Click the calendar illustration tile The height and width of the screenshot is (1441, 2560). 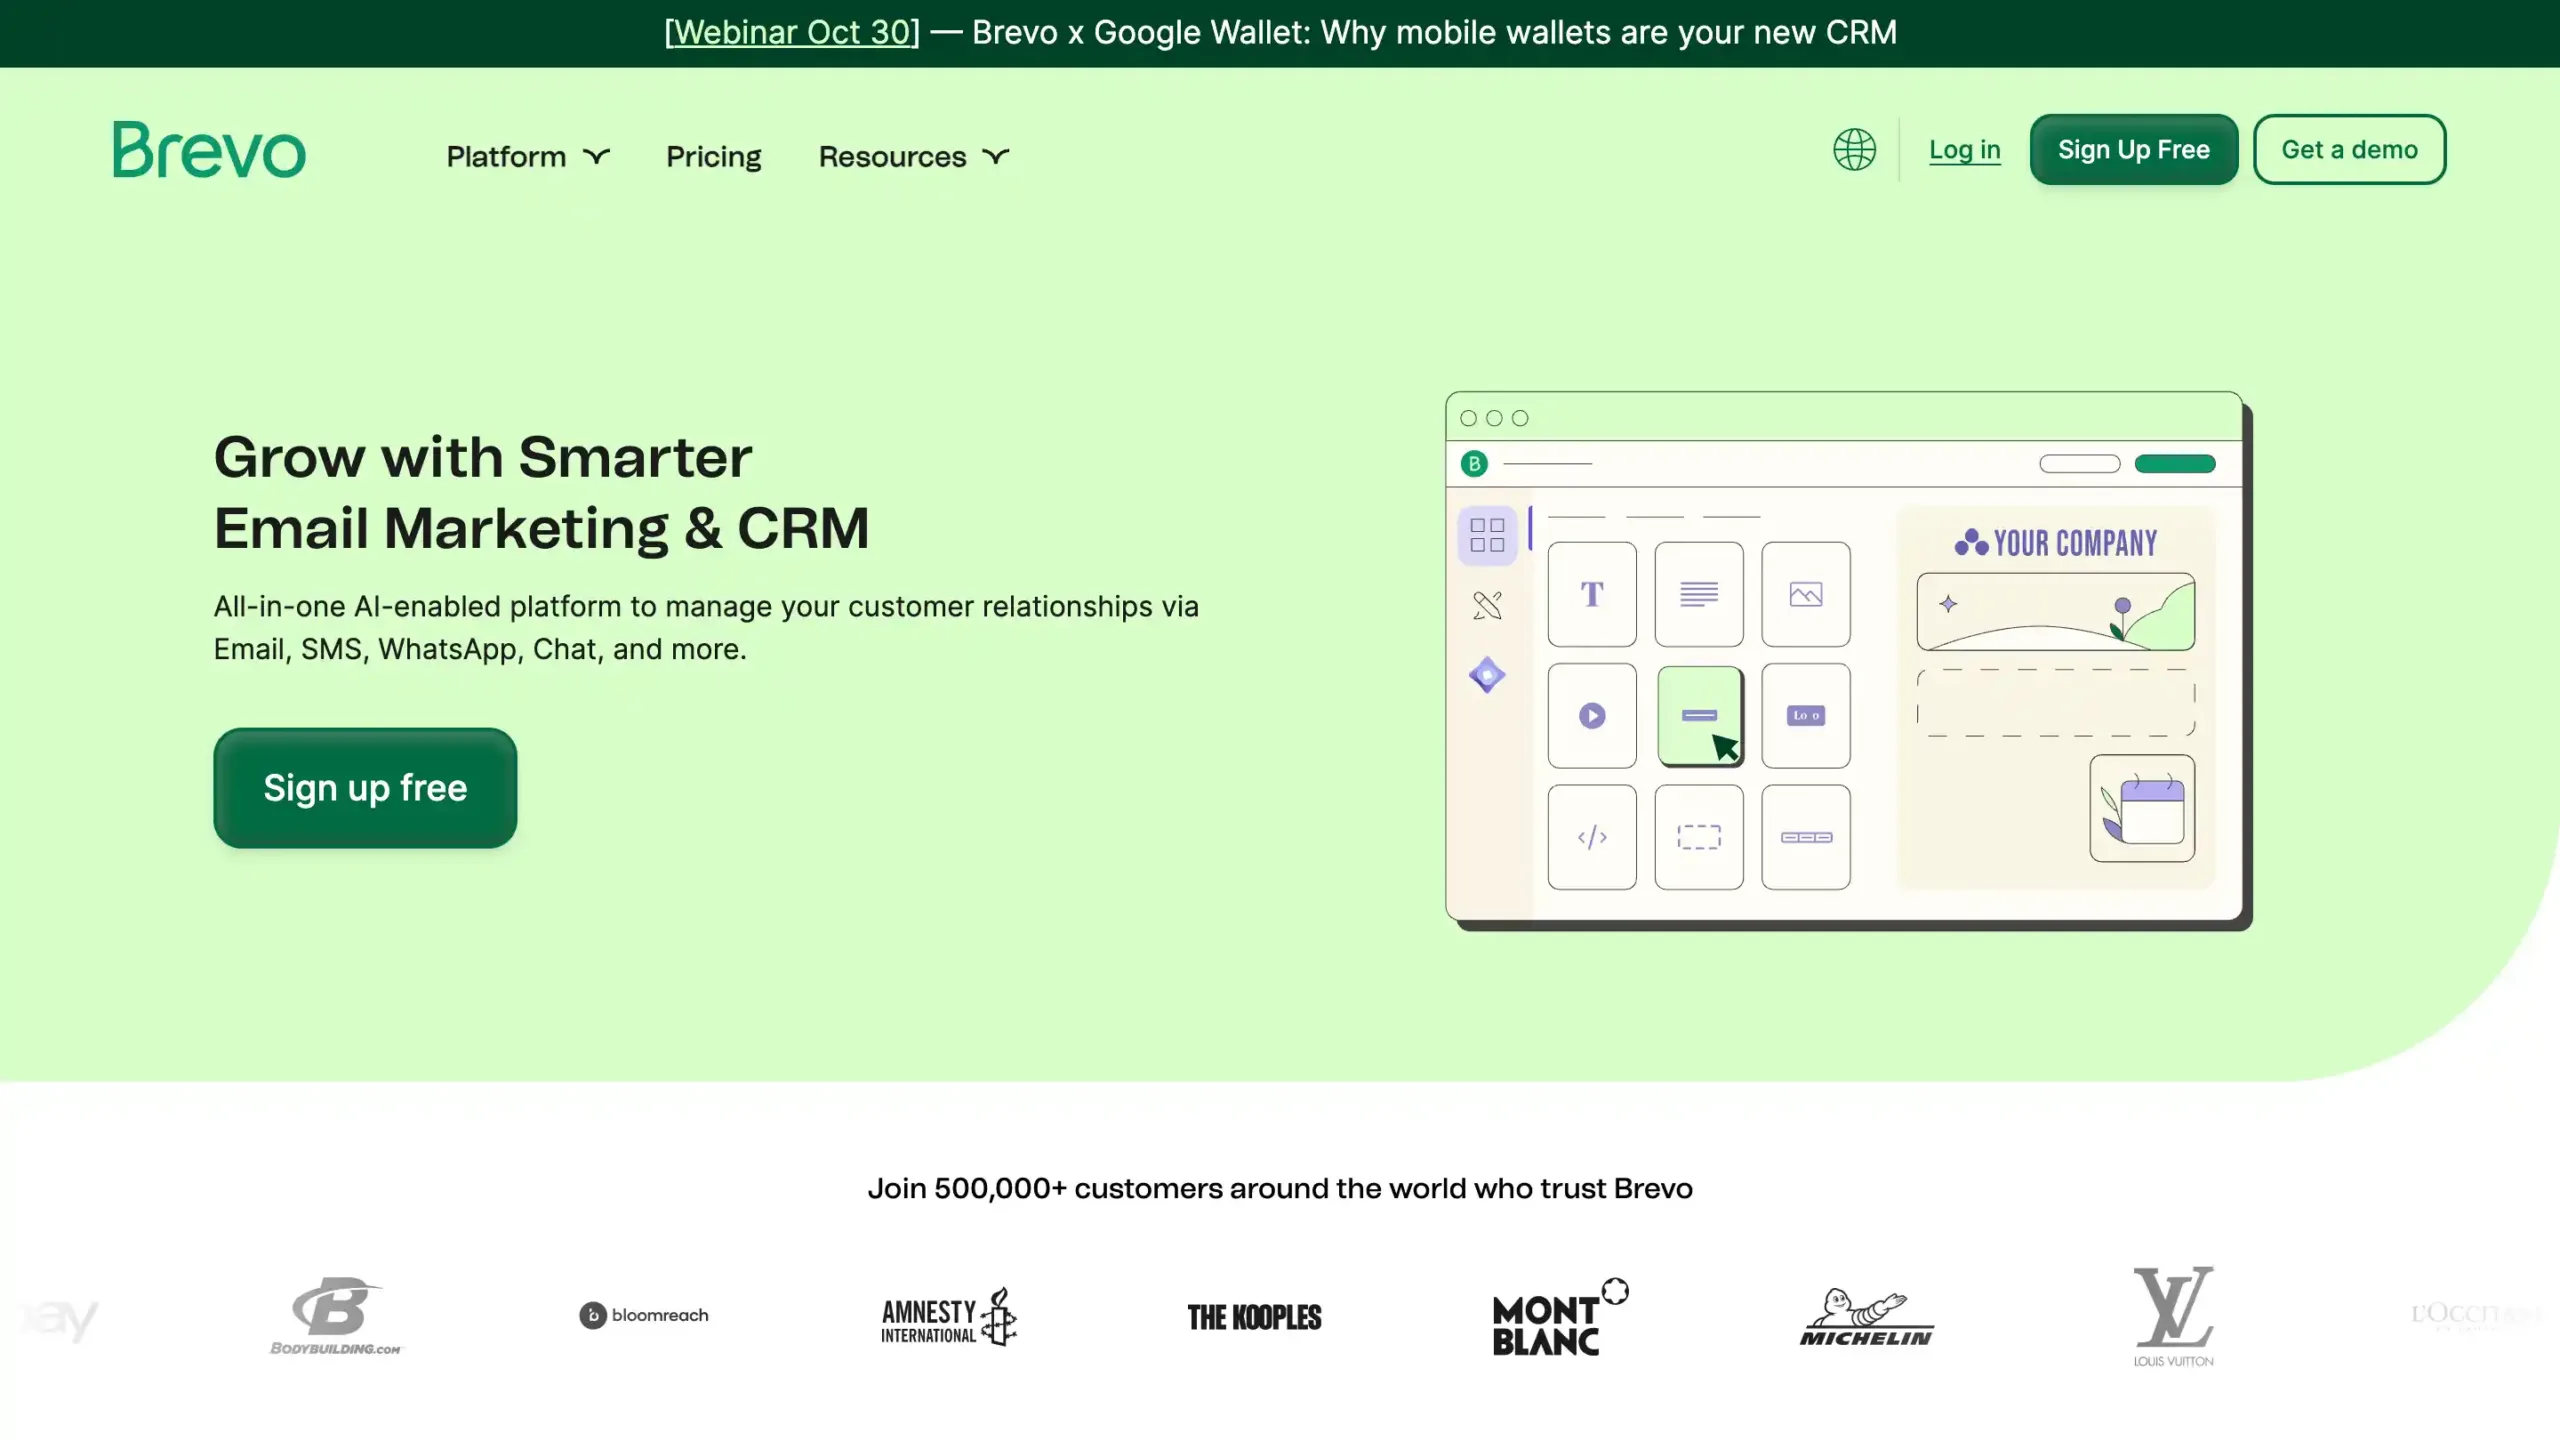2142,808
